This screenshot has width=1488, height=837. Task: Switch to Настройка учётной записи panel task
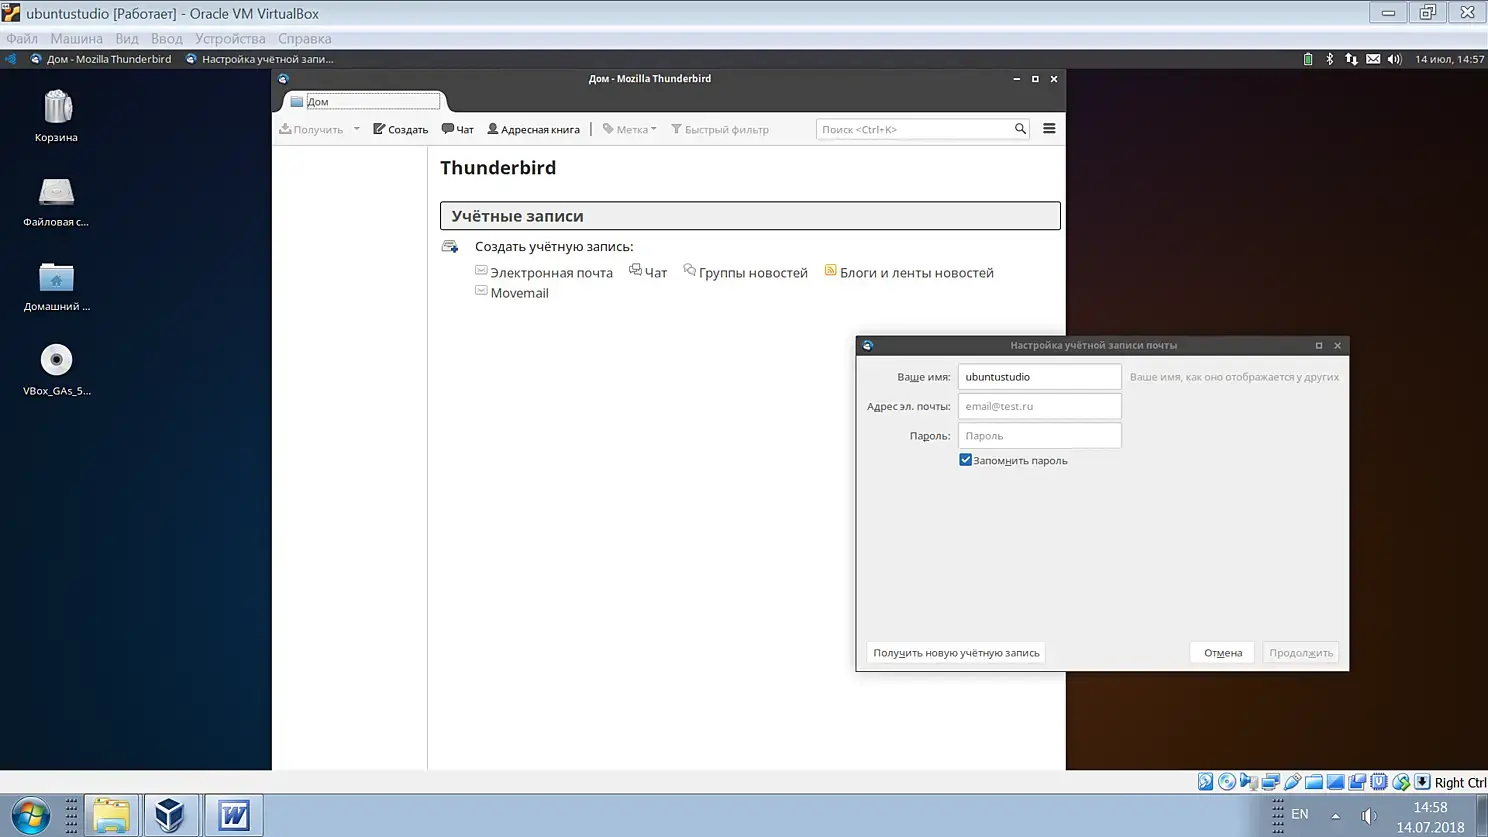[260, 59]
